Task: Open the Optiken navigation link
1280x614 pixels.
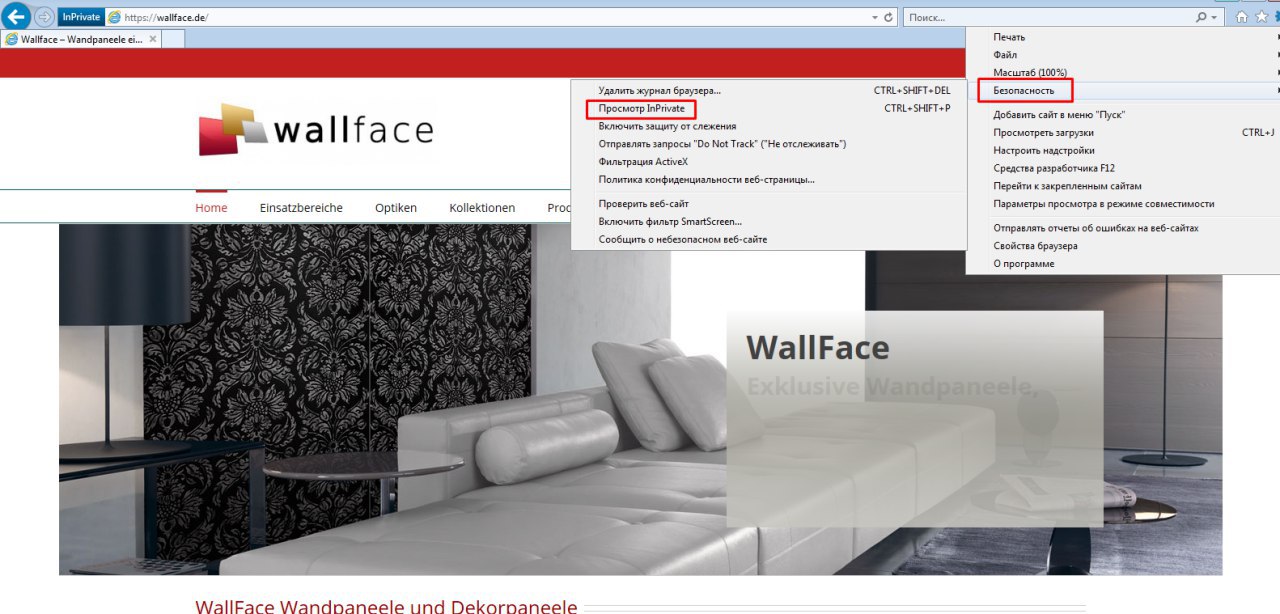Action: coord(396,208)
